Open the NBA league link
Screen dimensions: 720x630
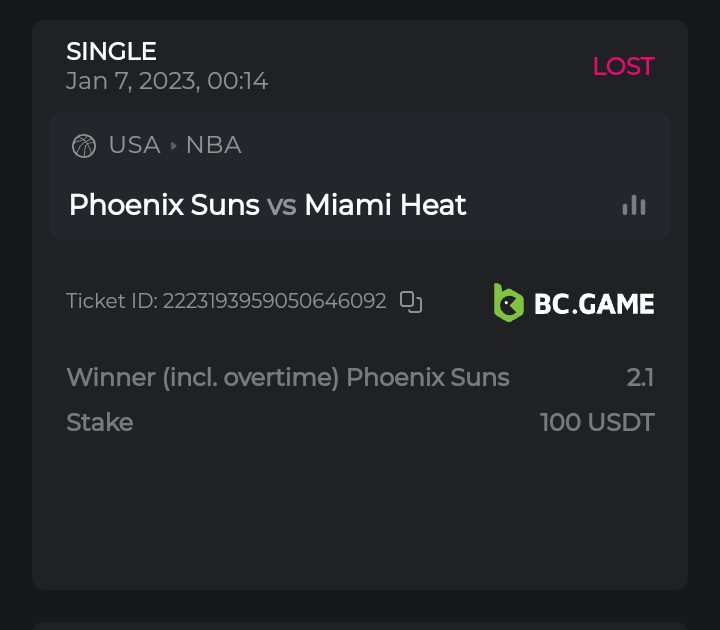[x=214, y=146]
